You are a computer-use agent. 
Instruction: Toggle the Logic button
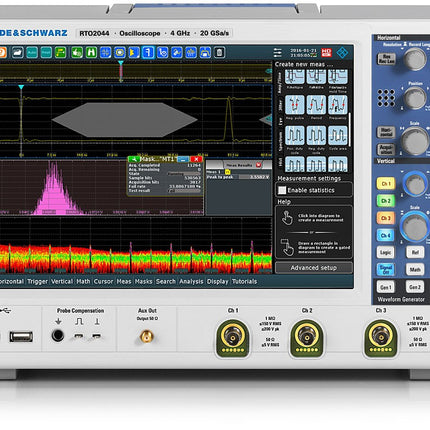386,252
